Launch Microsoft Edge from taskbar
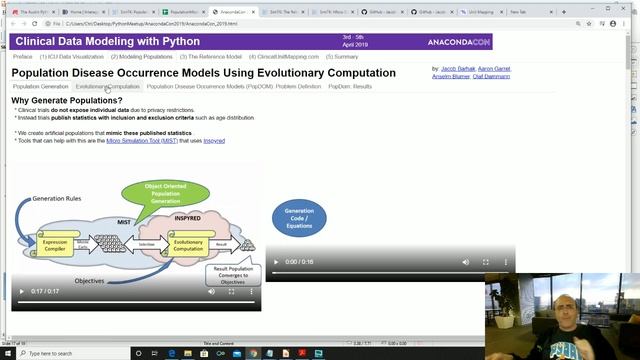Screen dimensions: 640x360 171,353
